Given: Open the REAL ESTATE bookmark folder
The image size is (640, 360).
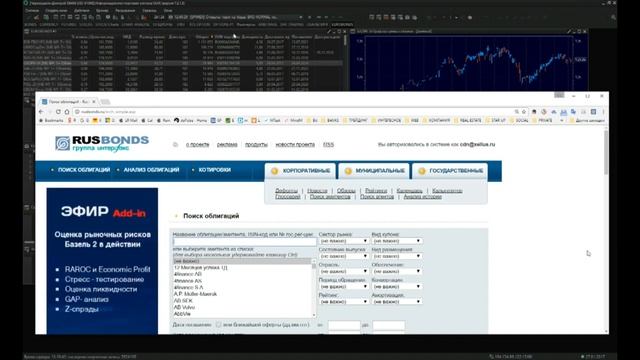Looking at the screenshot, I should [469, 120].
